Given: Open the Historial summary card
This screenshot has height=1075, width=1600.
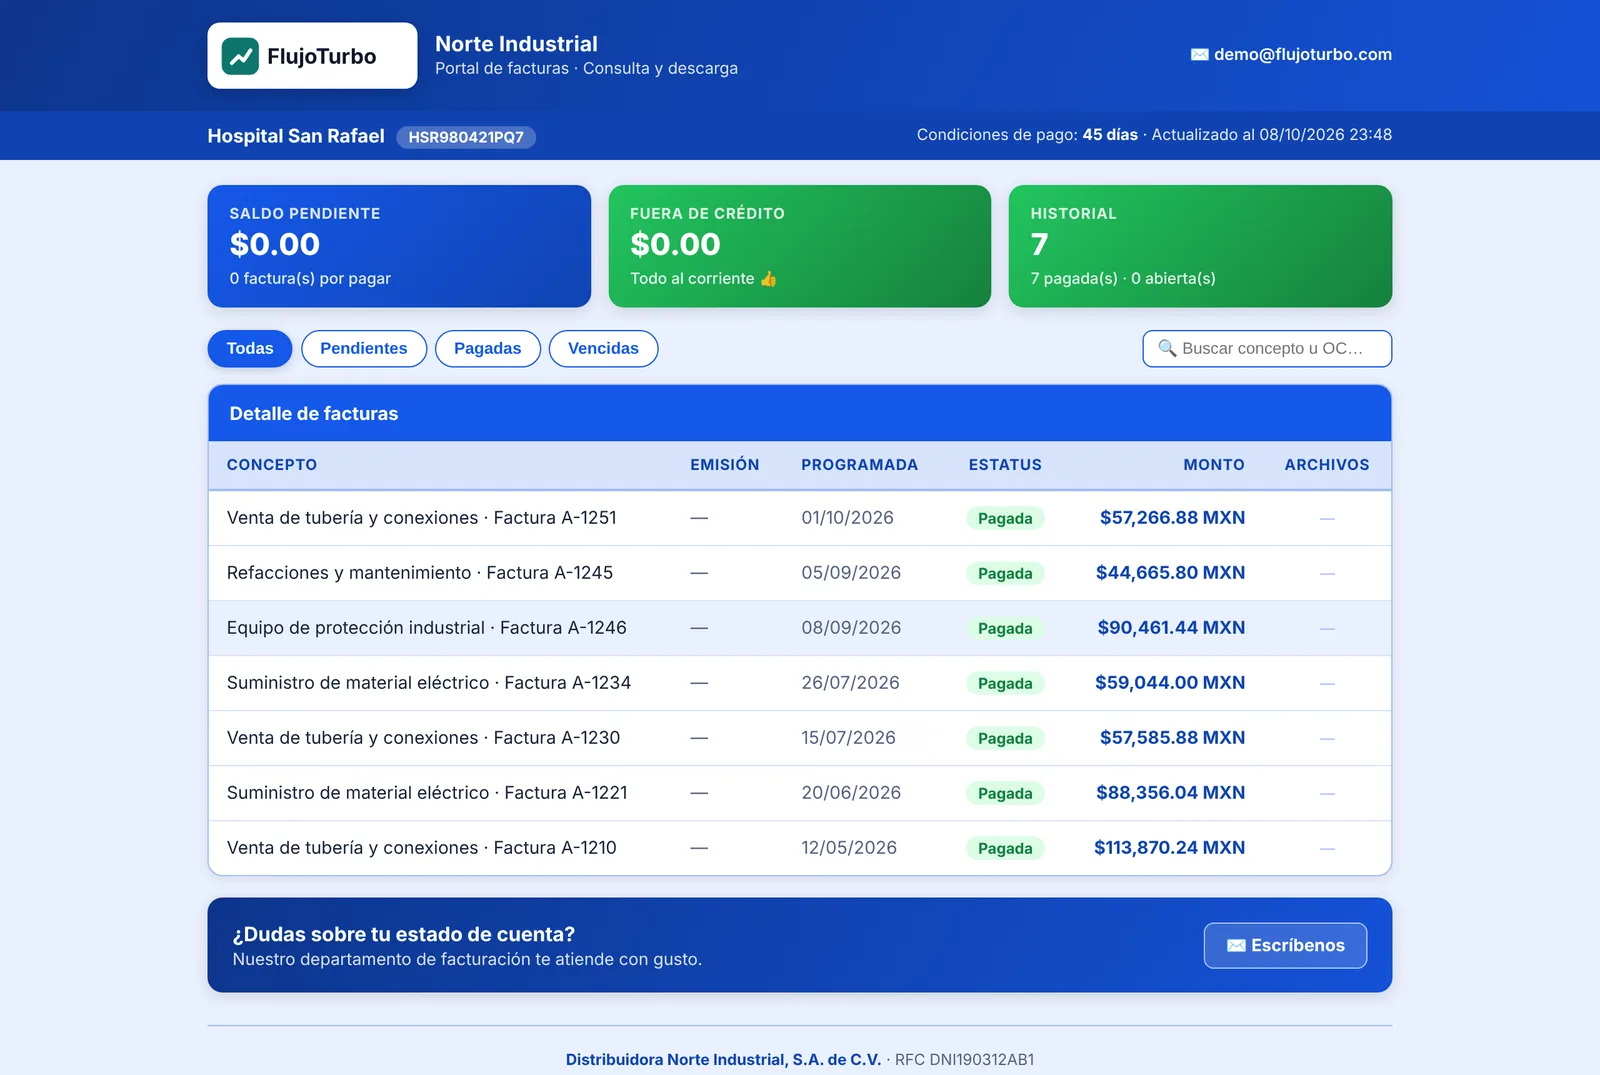Looking at the screenshot, I should 1200,246.
